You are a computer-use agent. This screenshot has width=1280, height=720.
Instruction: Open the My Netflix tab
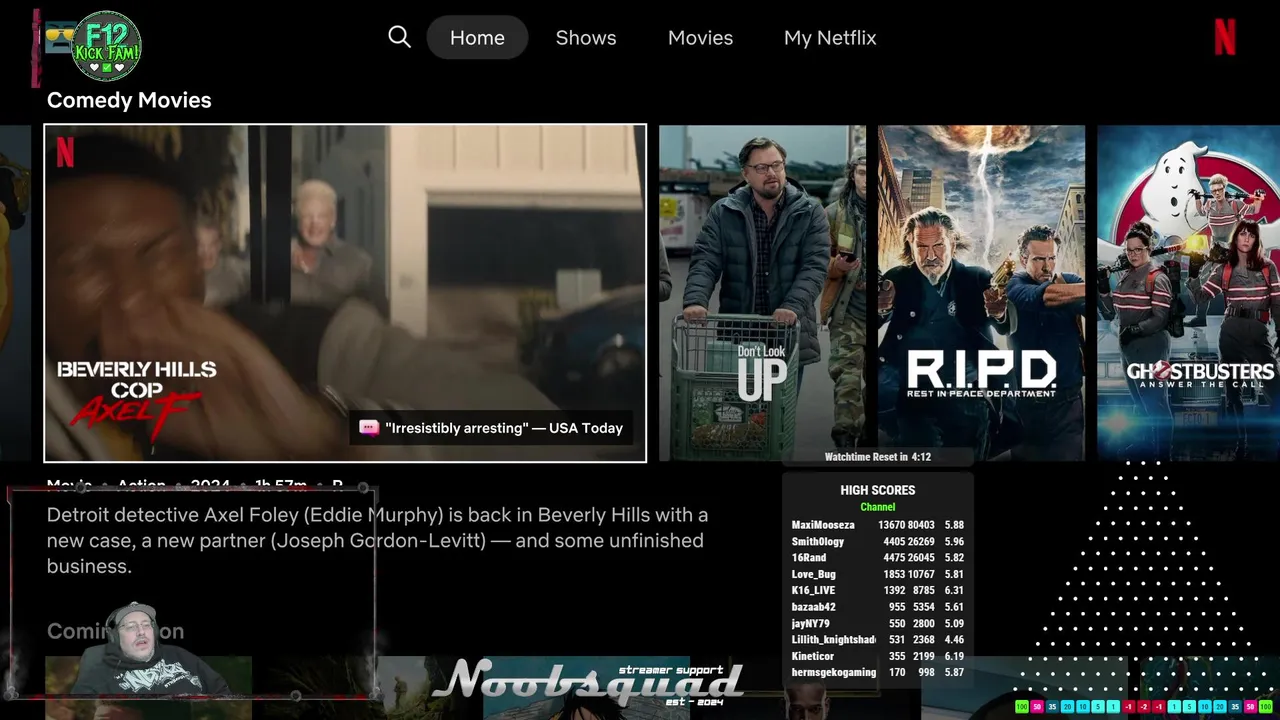click(830, 37)
